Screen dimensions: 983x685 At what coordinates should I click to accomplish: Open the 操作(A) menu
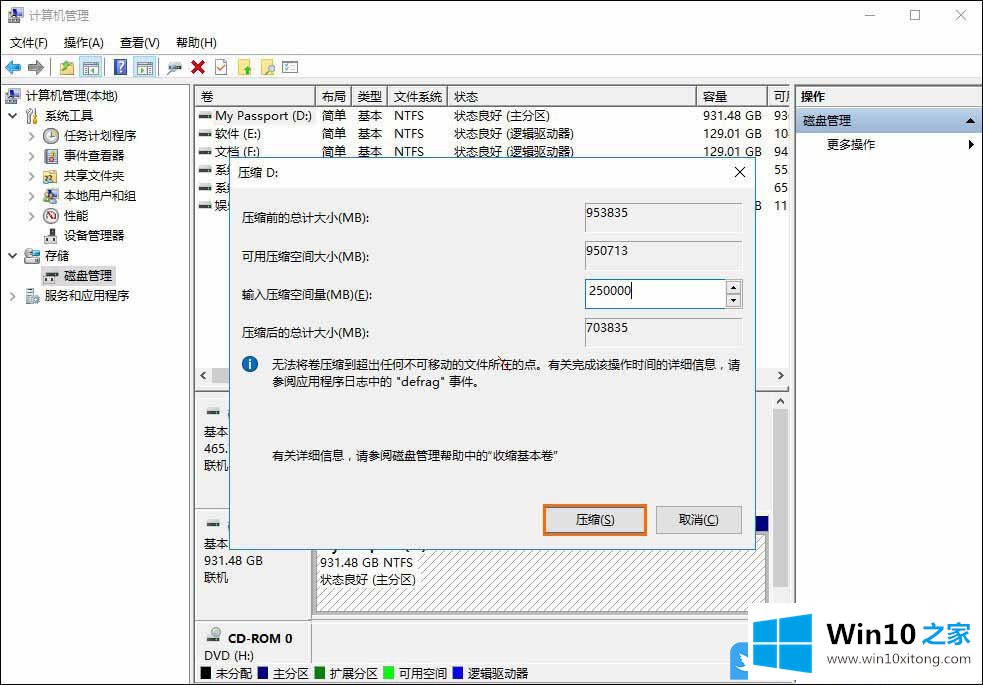[x=83, y=43]
